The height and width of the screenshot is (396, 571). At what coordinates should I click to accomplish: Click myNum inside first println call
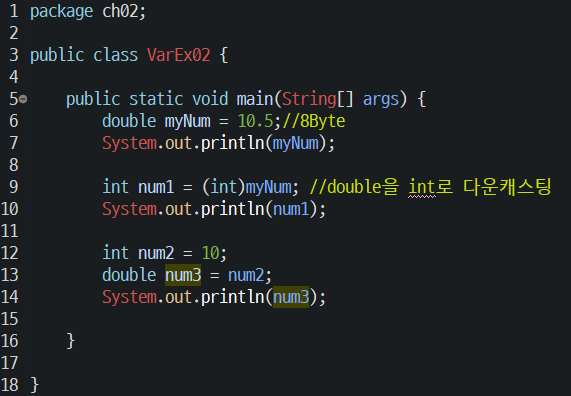pyautogui.click(x=295, y=144)
